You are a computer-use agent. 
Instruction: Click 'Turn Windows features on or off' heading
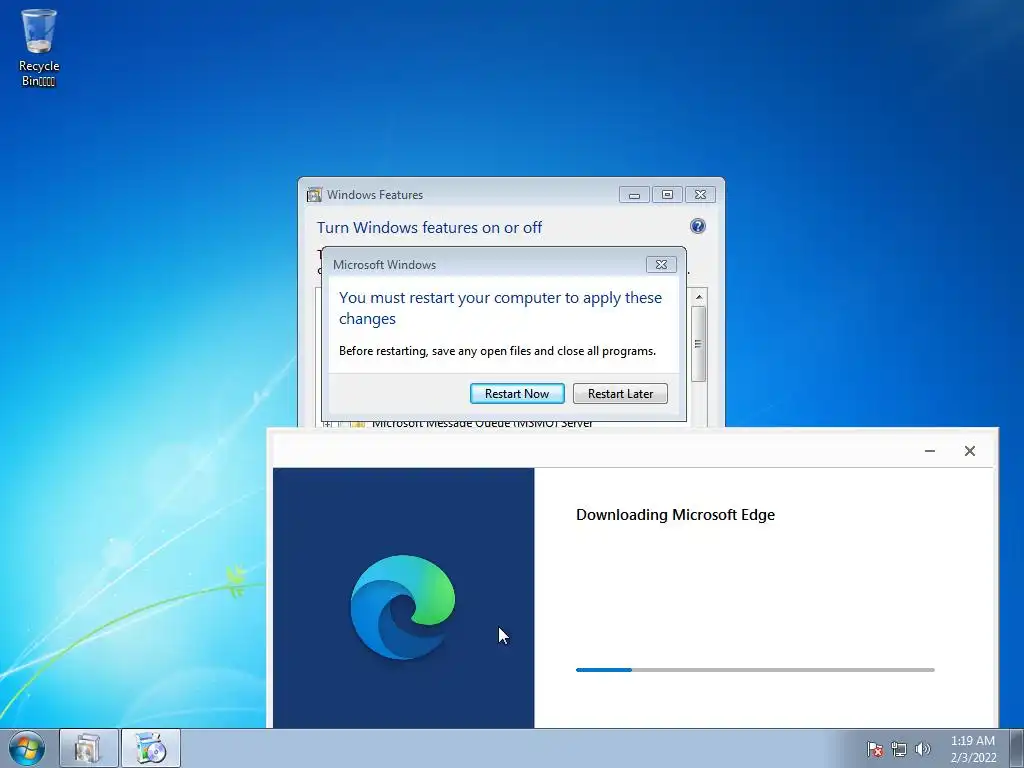click(429, 227)
